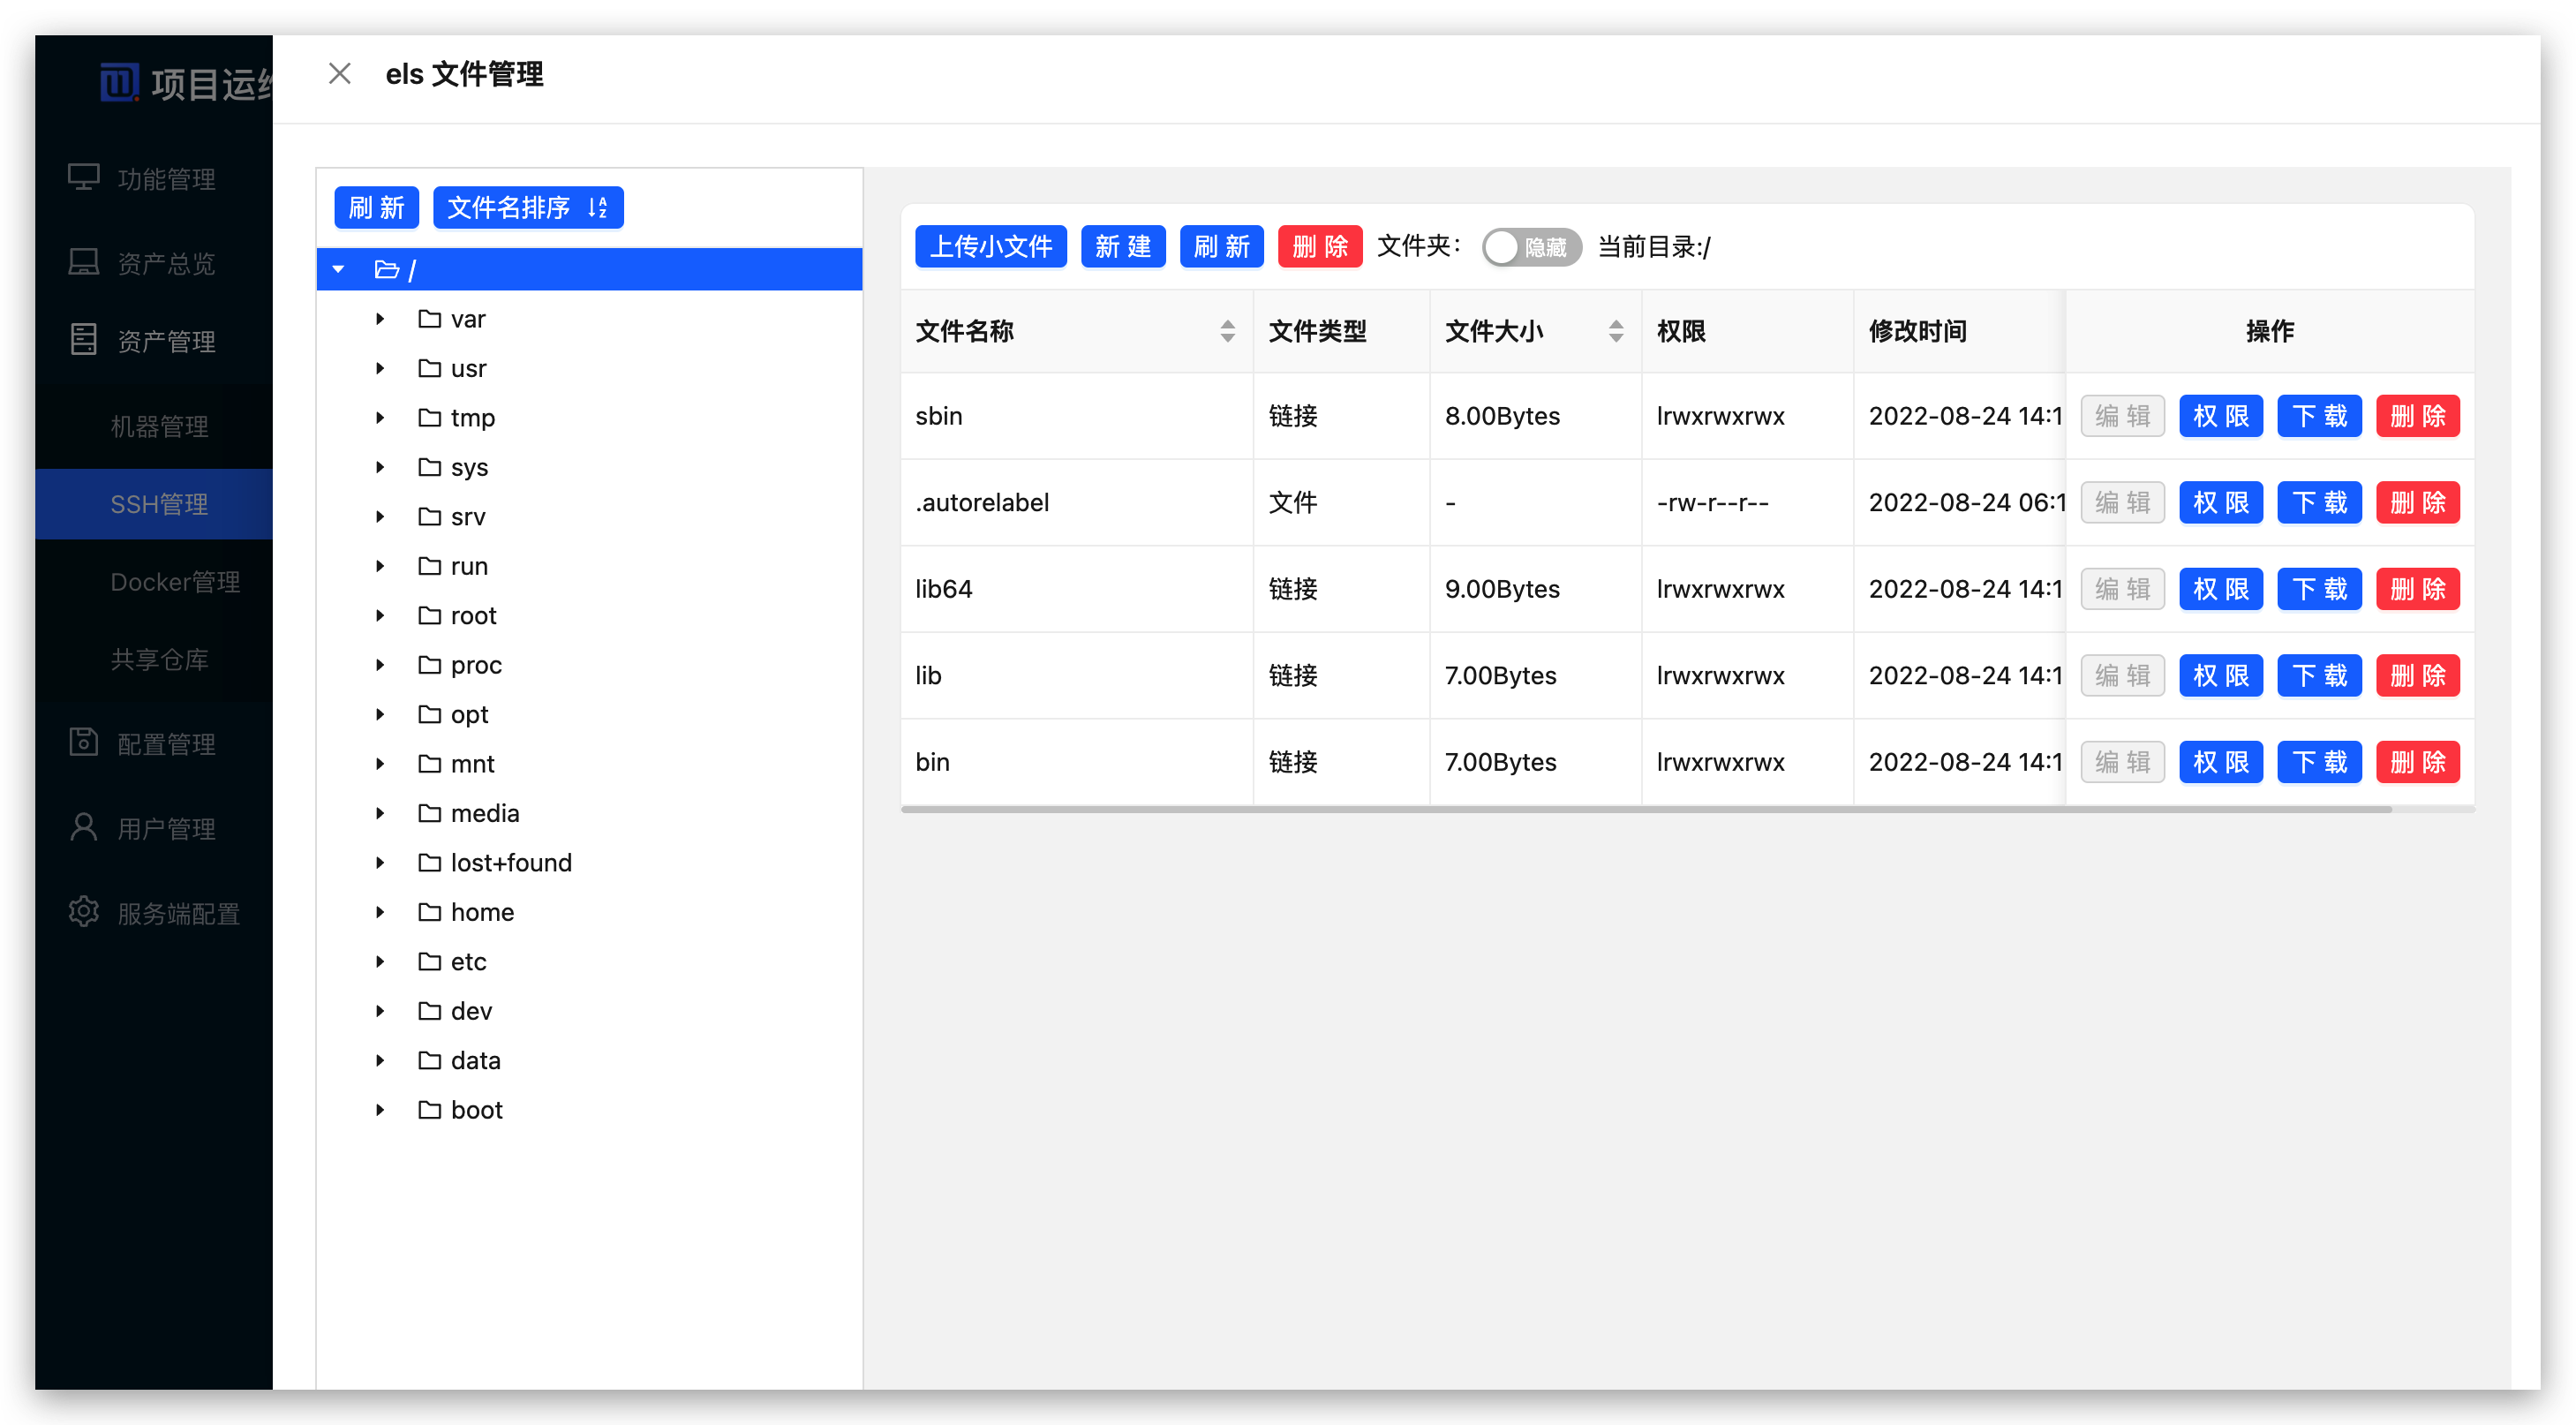
Task: Click the 资产总览 laptop icon in sidebar
Action: coord(83,262)
